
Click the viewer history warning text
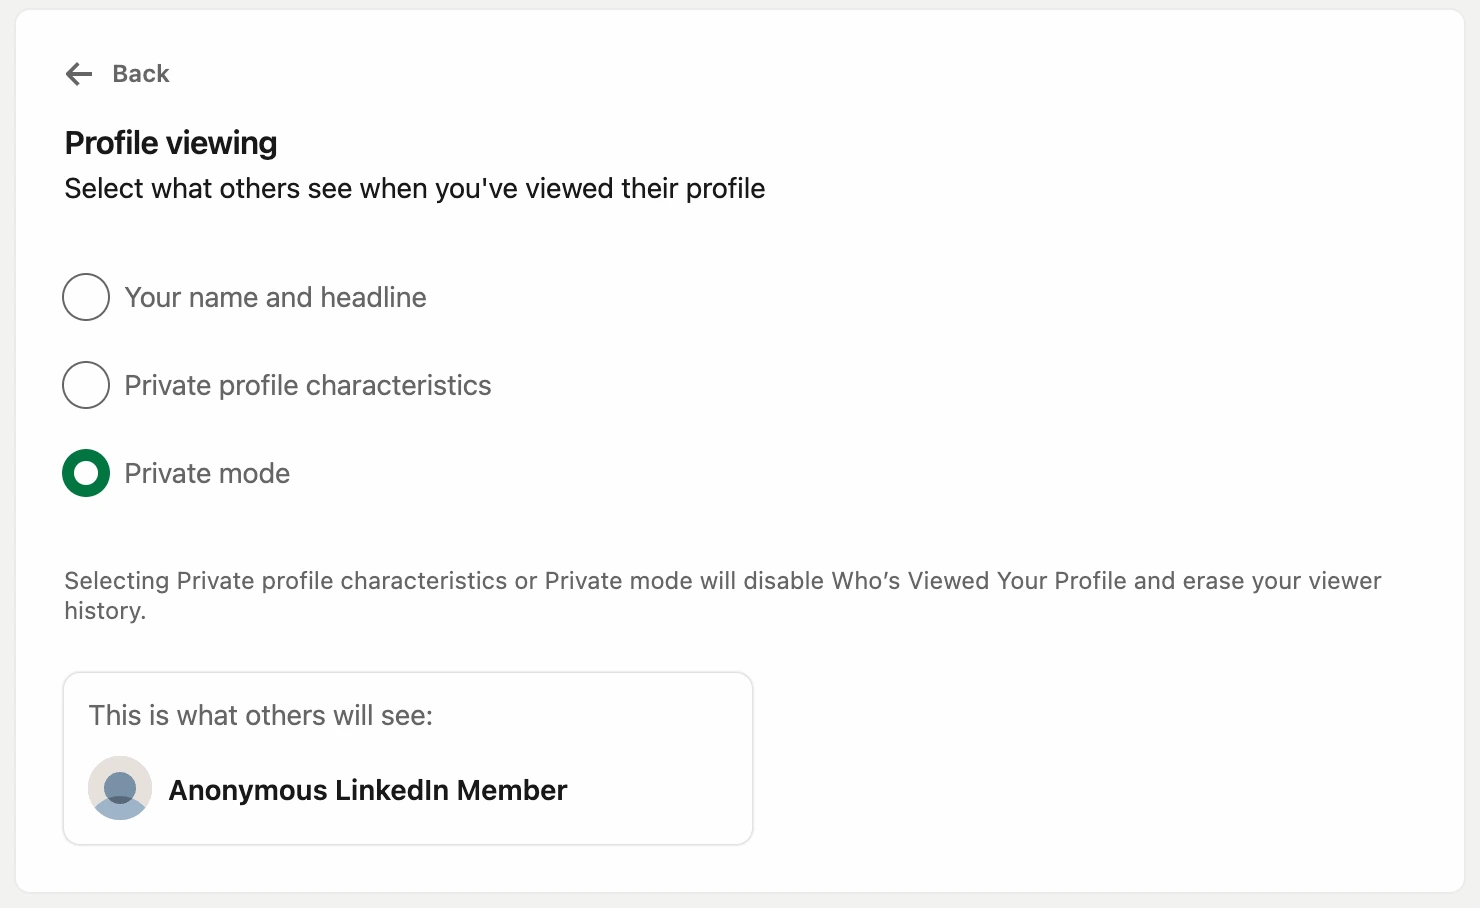722,595
